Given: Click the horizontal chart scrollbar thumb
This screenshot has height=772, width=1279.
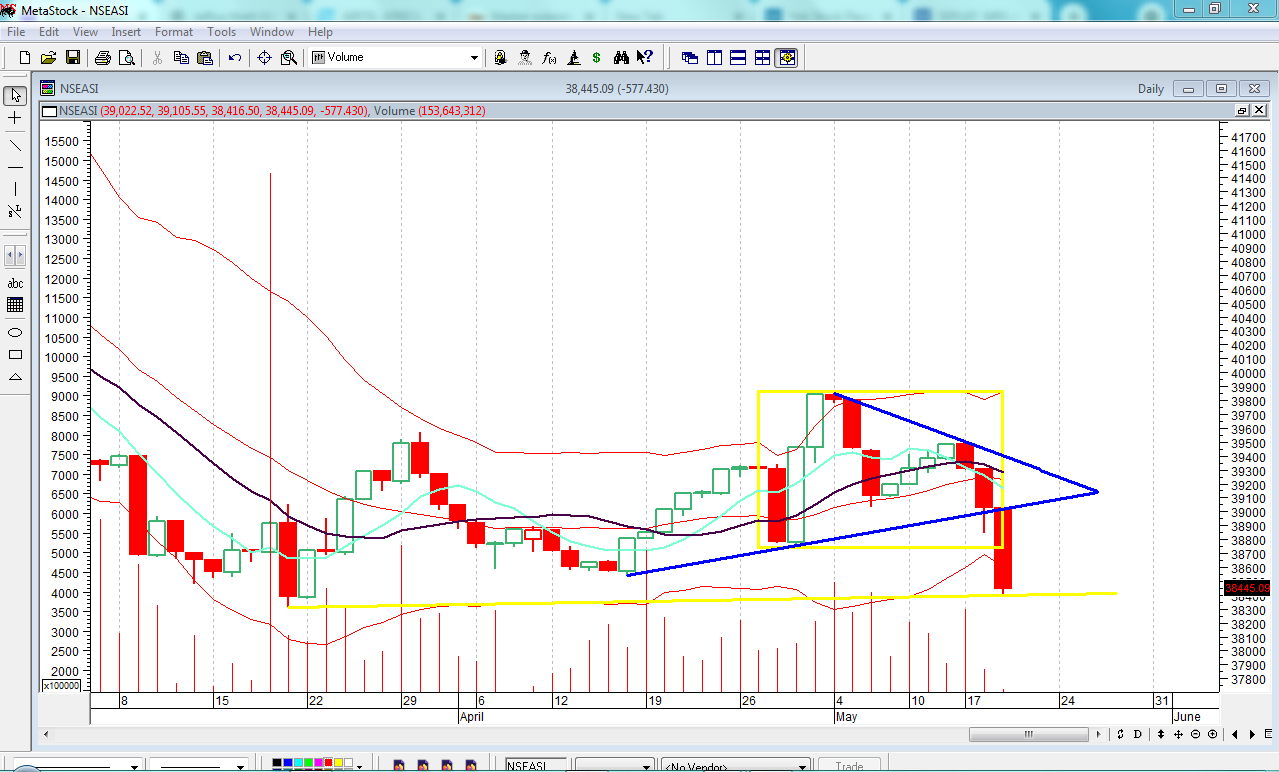Looking at the screenshot, I should tap(1028, 735).
